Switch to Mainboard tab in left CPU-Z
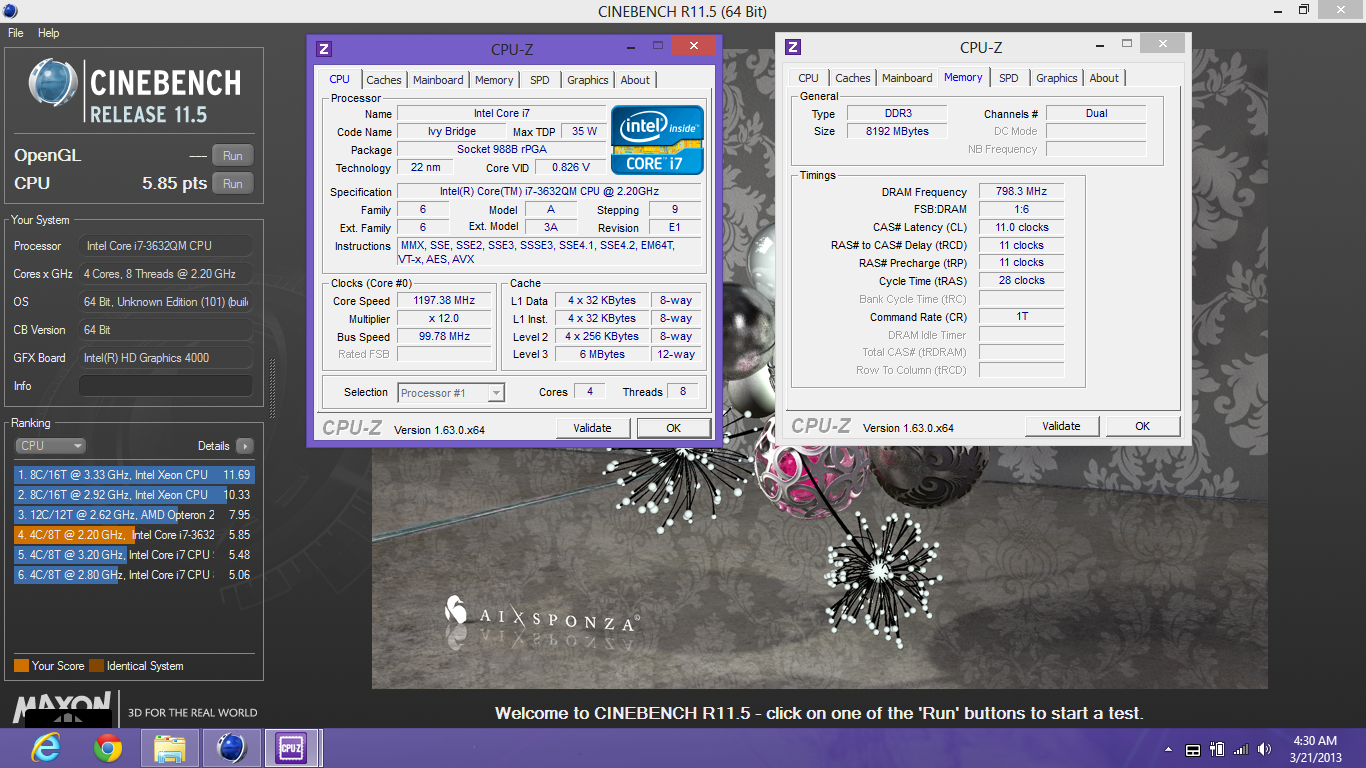 pyautogui.click(x=438, y=80)
